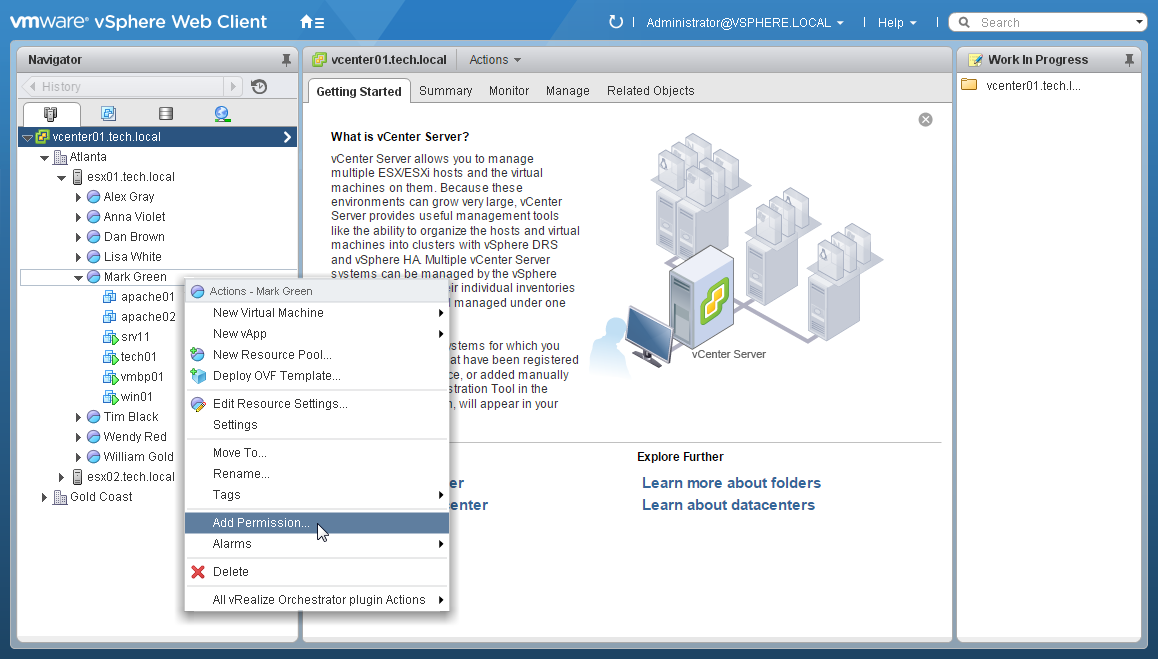Screen dimensions: 1158x659
Task: Expand the Dan Brown resource pool
Action: (x=78, y=237)
